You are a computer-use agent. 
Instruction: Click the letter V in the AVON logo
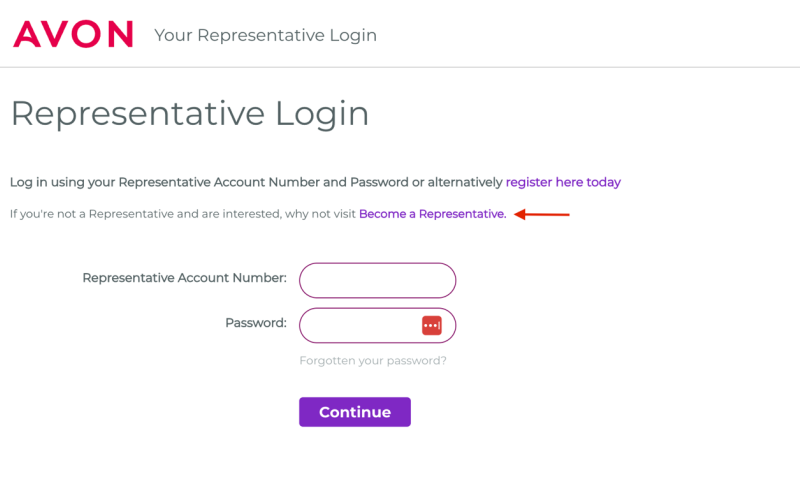56,34
